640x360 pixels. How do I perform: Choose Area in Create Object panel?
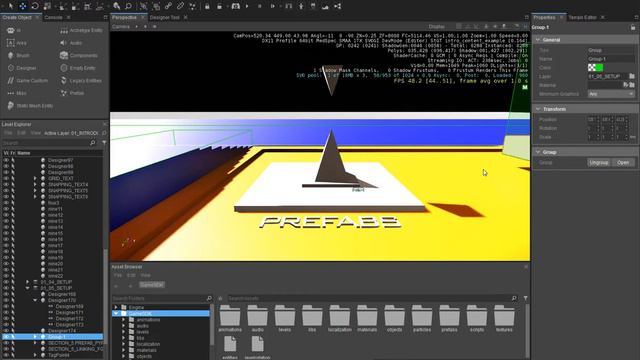coord(16,43)
